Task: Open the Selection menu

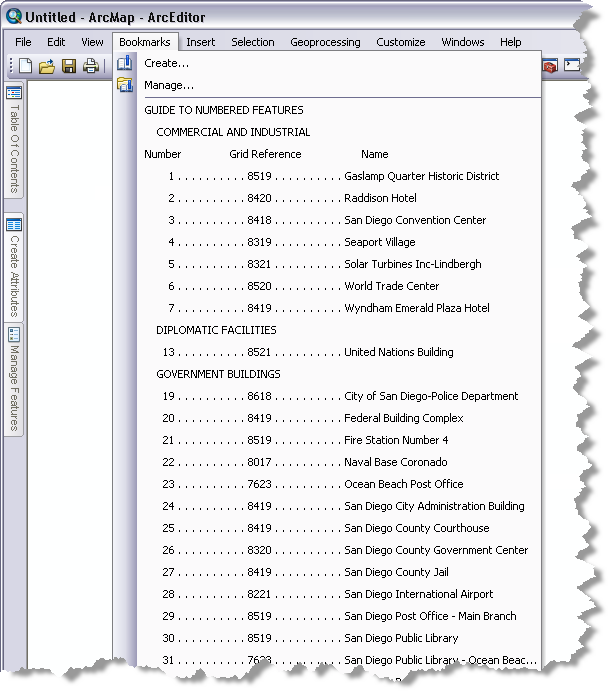Action: [x=252, y=42]
